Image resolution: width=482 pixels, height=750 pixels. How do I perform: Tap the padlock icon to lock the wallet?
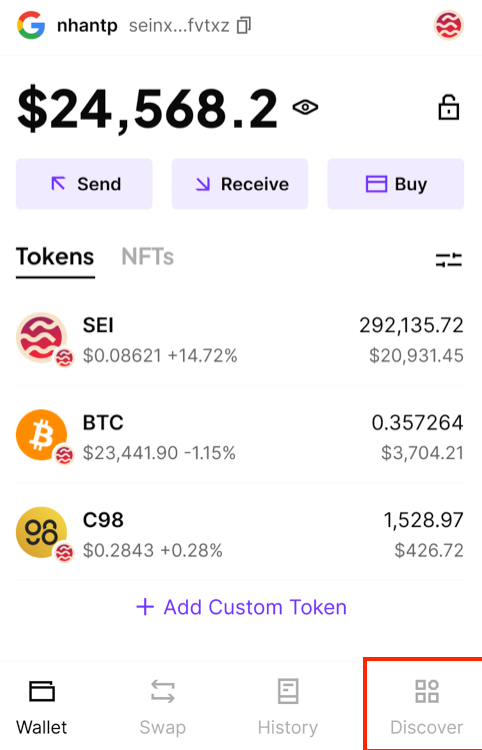click(449, 108)
